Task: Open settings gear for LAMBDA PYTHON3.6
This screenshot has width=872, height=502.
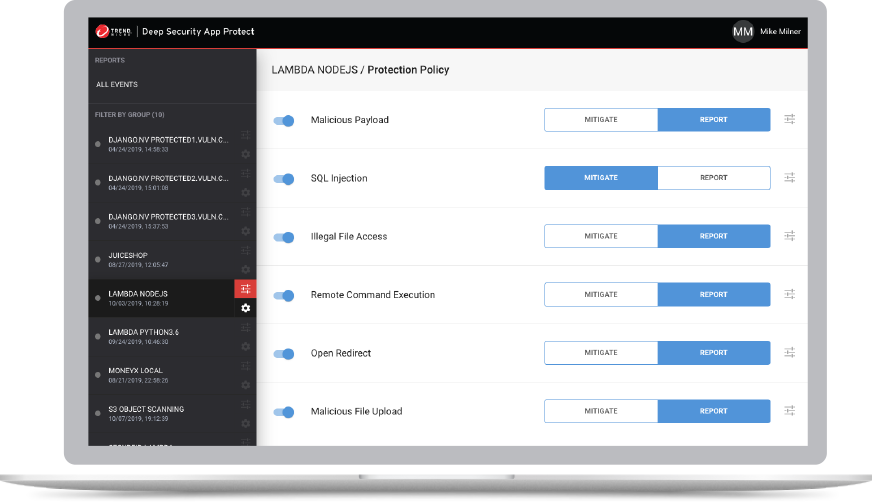Action: (x=245, y=346)
